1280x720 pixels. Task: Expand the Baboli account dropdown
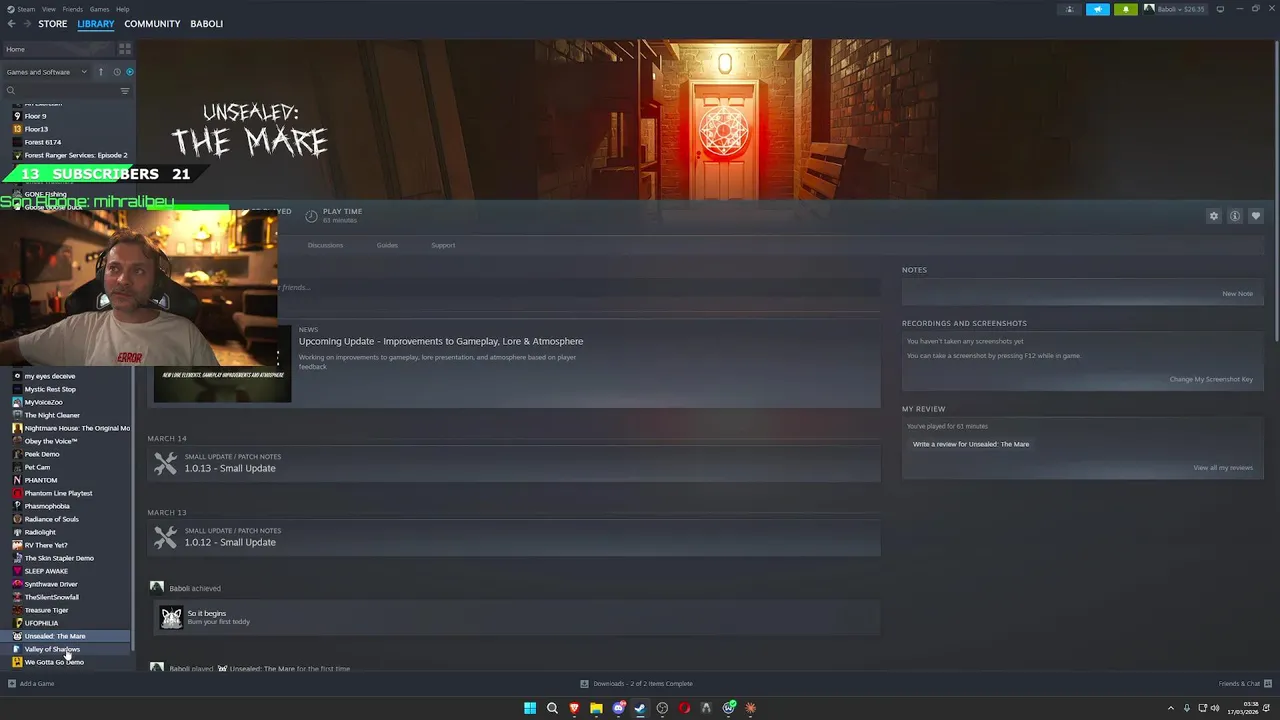[x=1175, y=9]
